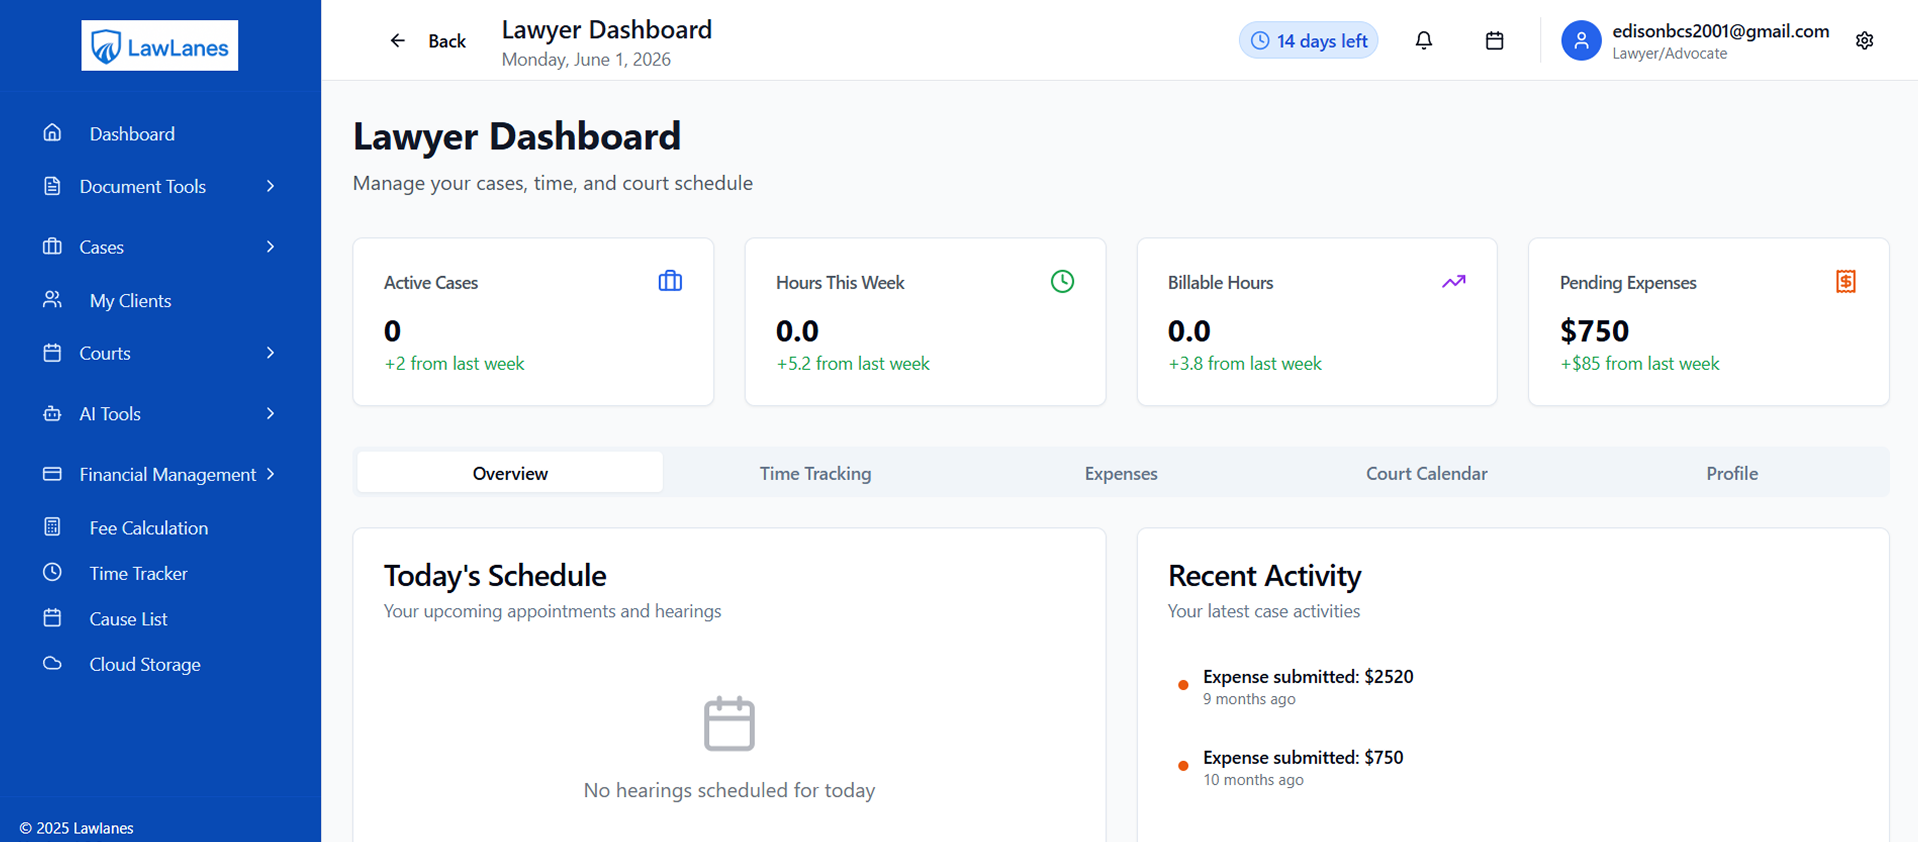Click the Financial Management card icon

point(52,474)
